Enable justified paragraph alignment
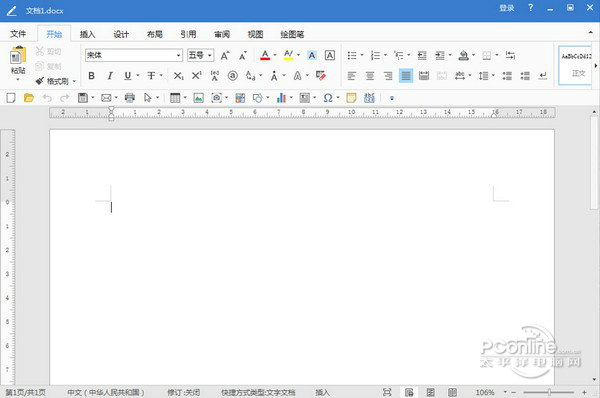 (406, 76)
